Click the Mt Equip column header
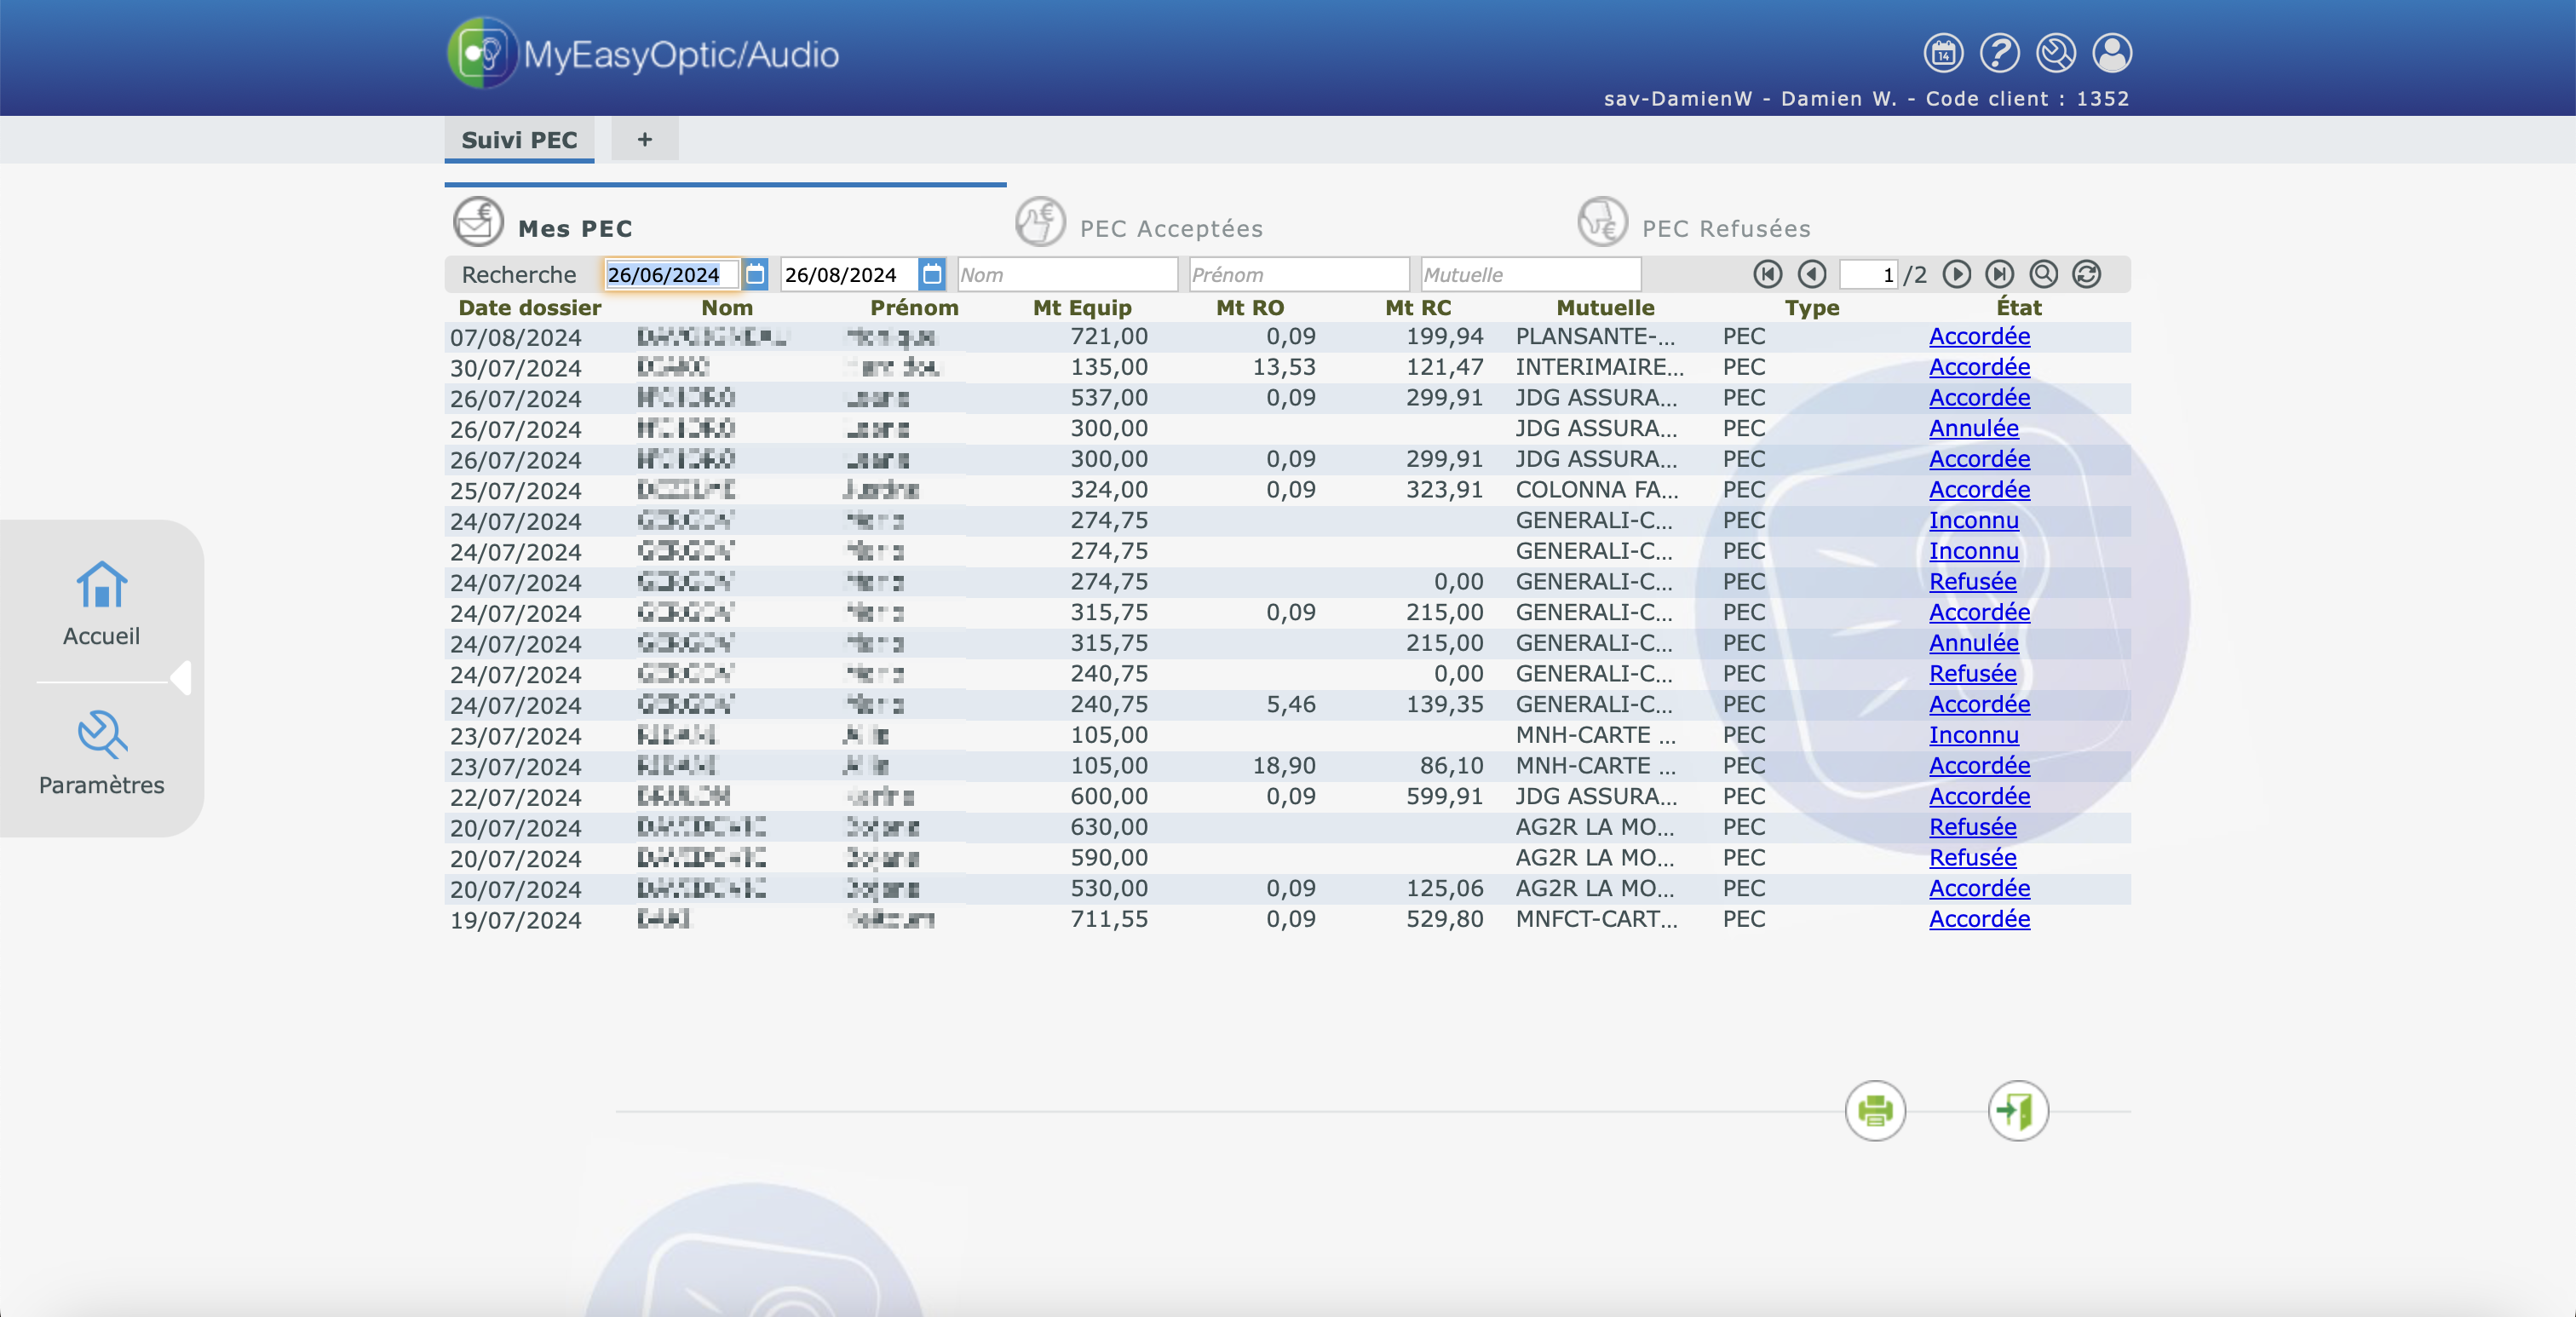Screen dimensions: 2576x1317 click(x=1082, y=308)
